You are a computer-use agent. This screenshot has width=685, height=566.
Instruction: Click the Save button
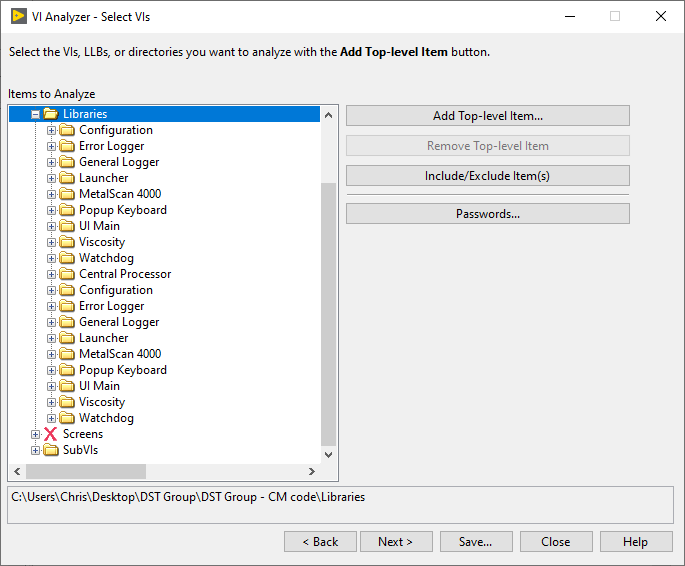475,542
